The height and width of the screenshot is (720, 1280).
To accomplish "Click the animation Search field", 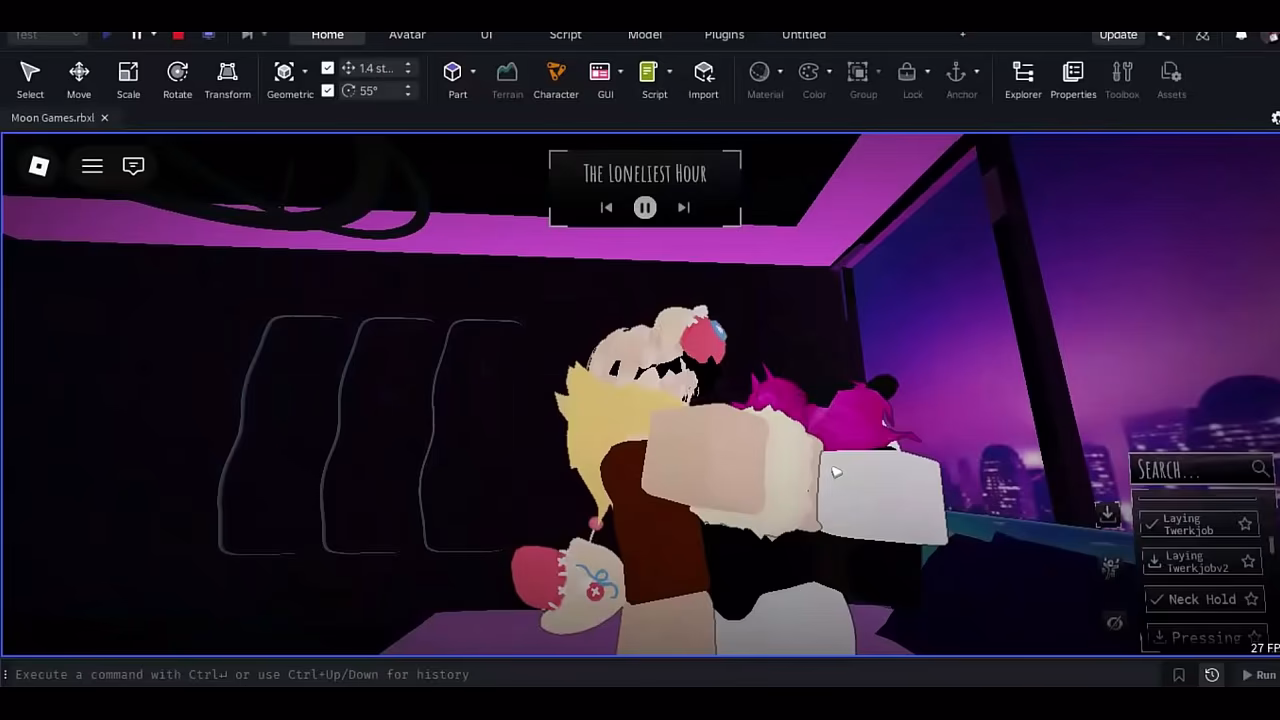I will tap(1195, 469).
